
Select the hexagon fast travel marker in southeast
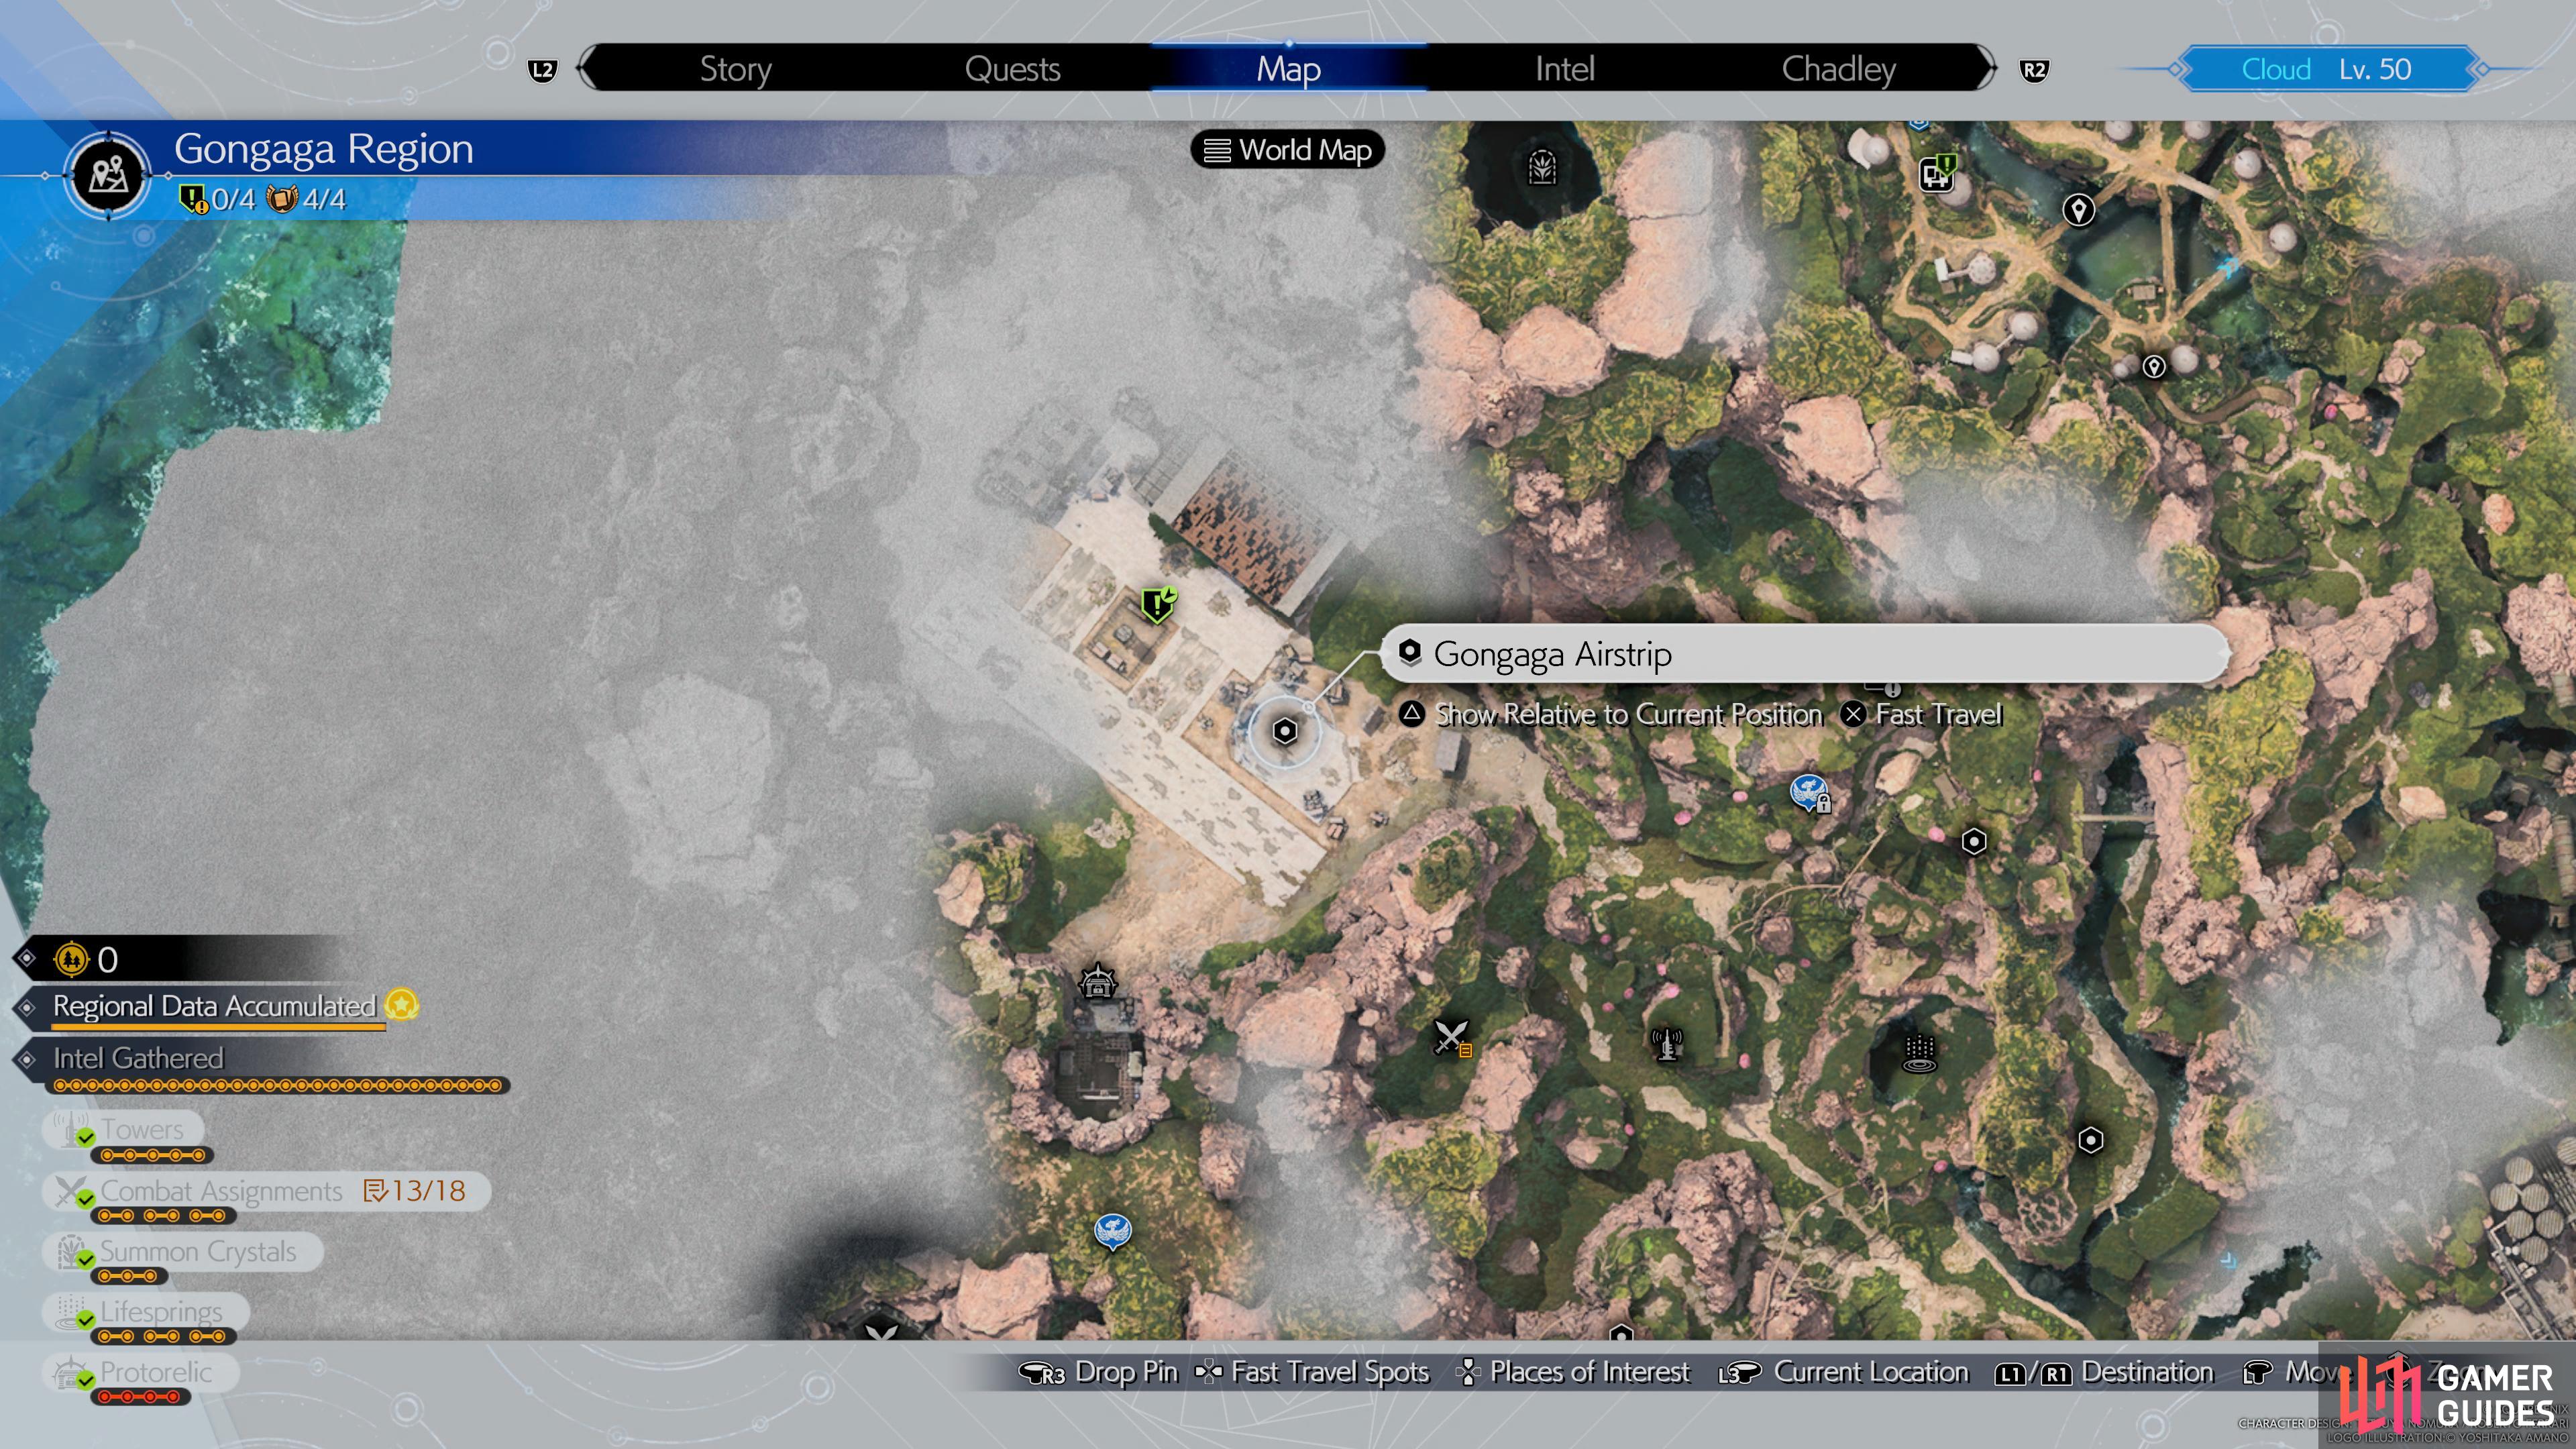point(2091,1140)
